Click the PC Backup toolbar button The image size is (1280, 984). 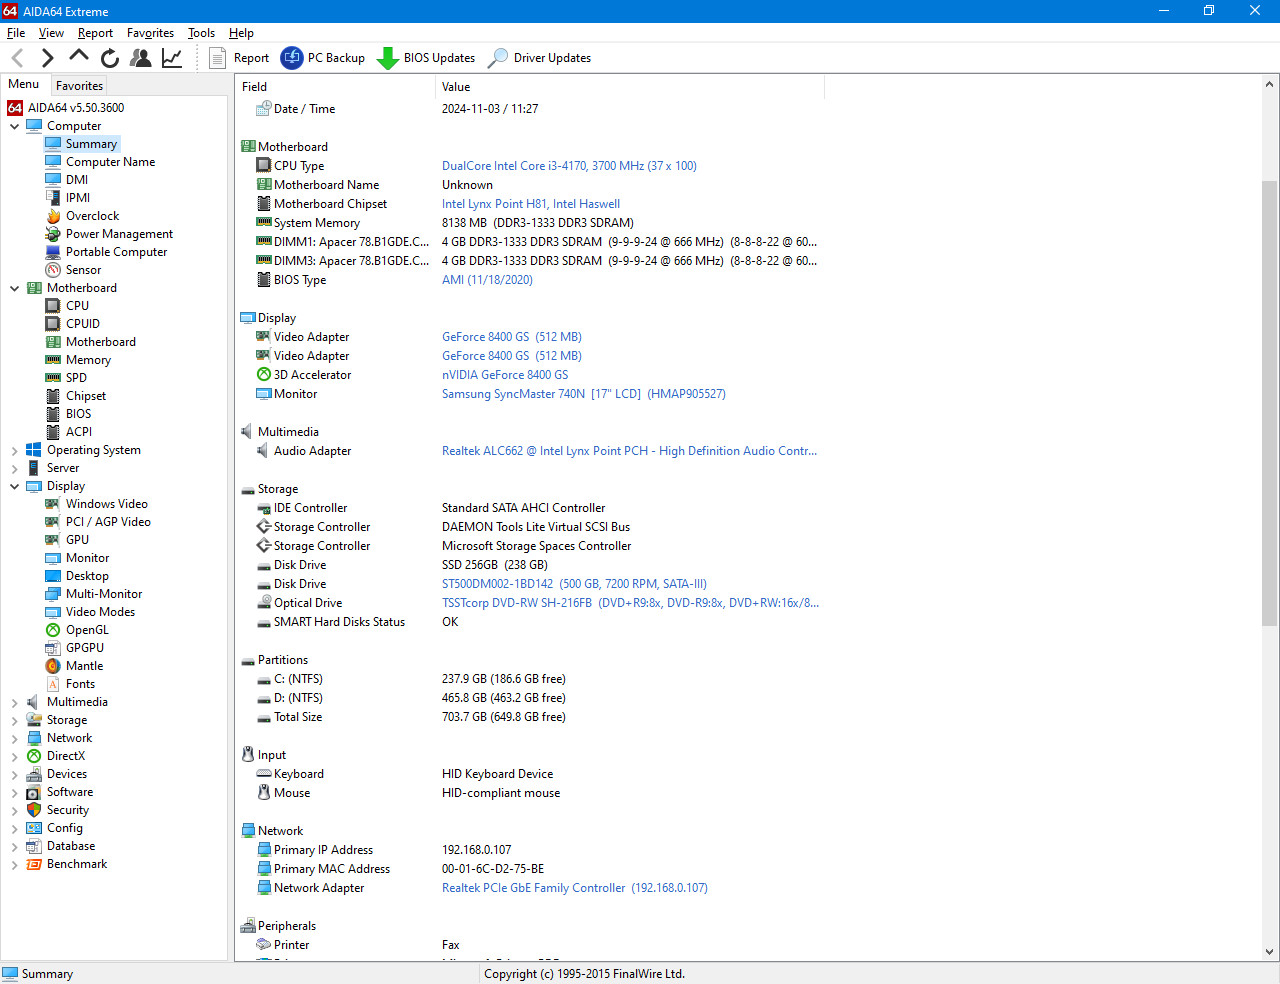(x=323, y=58)
